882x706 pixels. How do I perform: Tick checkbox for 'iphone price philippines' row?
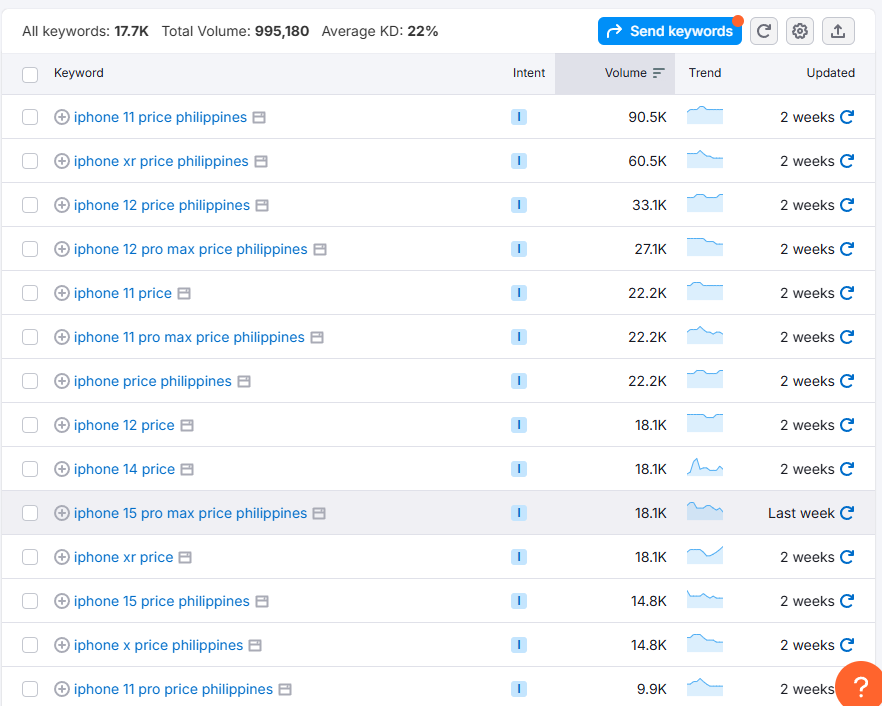point(30,381)
